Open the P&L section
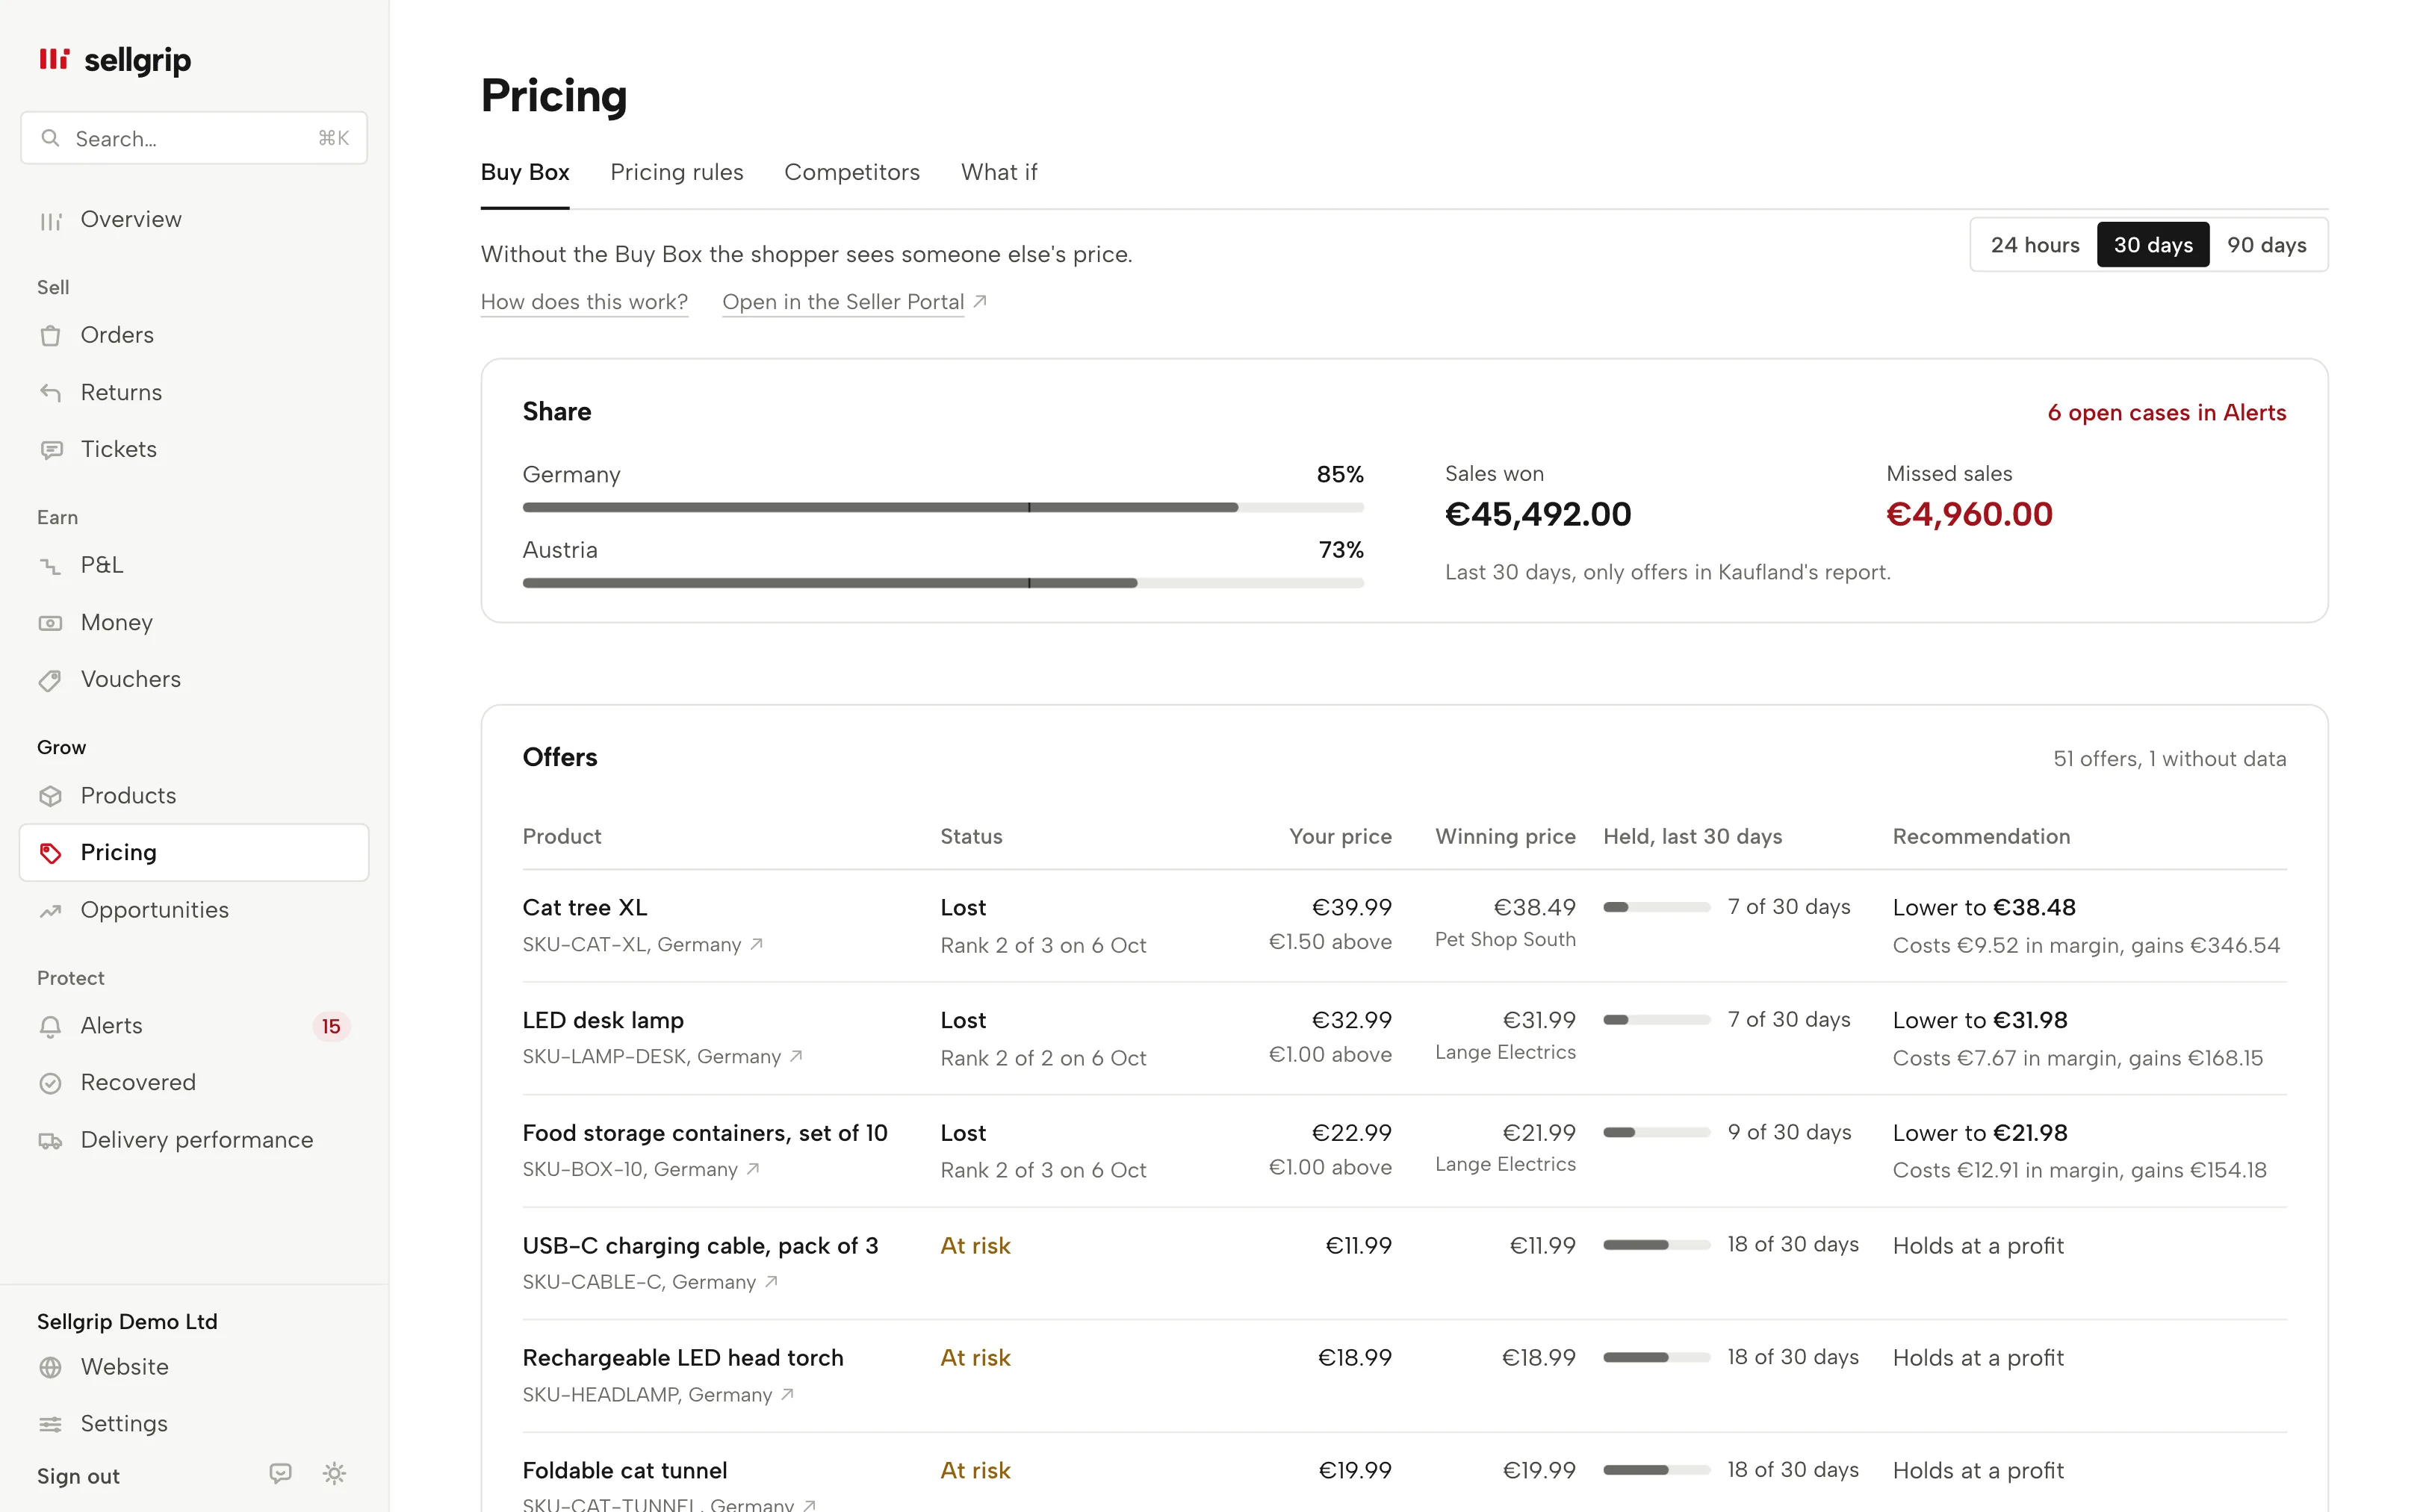The image size is (2420, 1512). [194, 565]
